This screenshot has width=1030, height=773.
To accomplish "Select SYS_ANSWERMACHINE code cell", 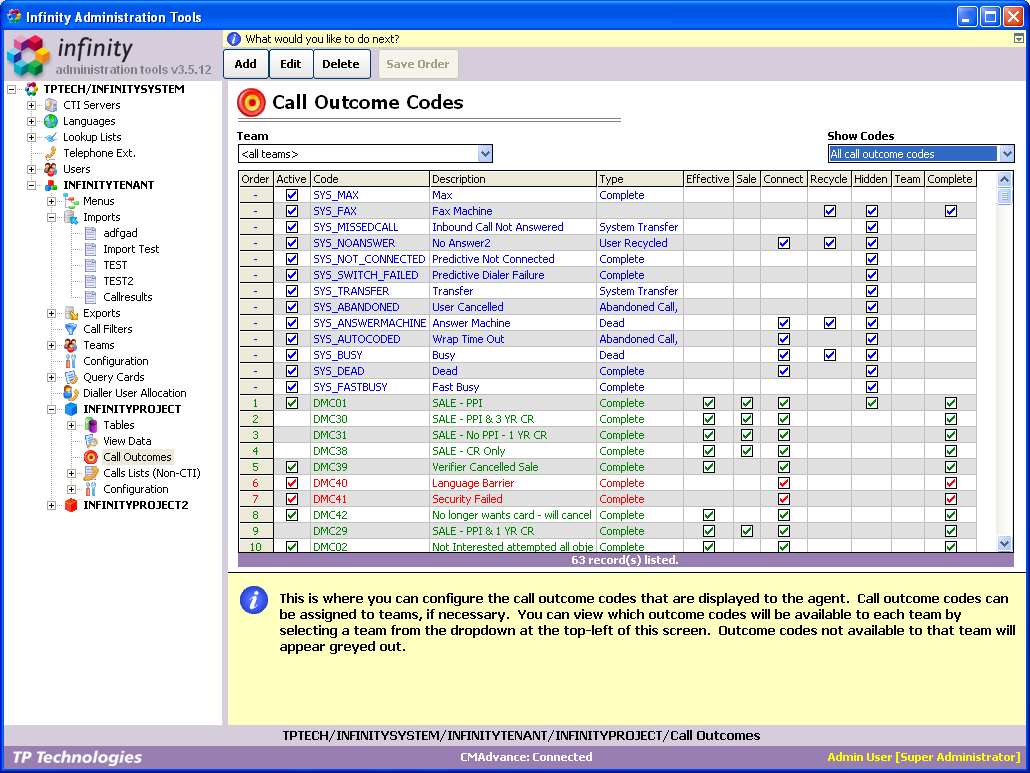I will coord(370,323).
